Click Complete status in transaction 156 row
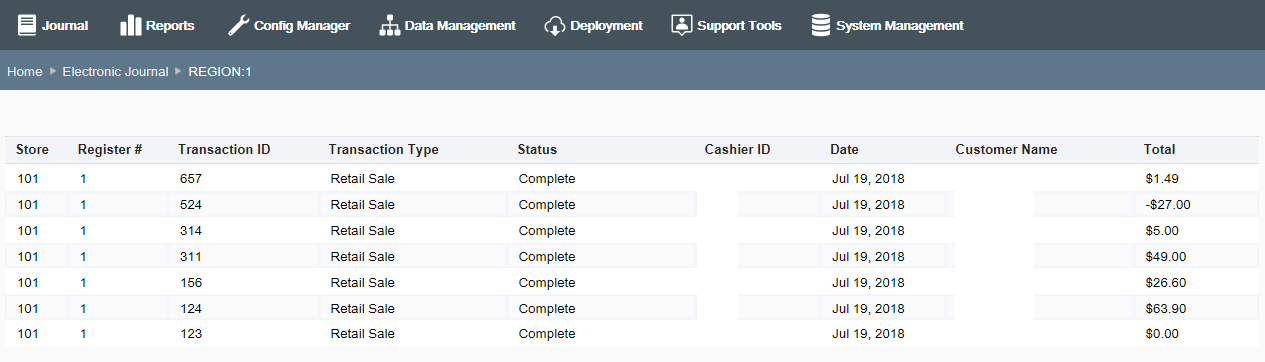Viewport: 1265px width, 362px height. tap(547, 283)
